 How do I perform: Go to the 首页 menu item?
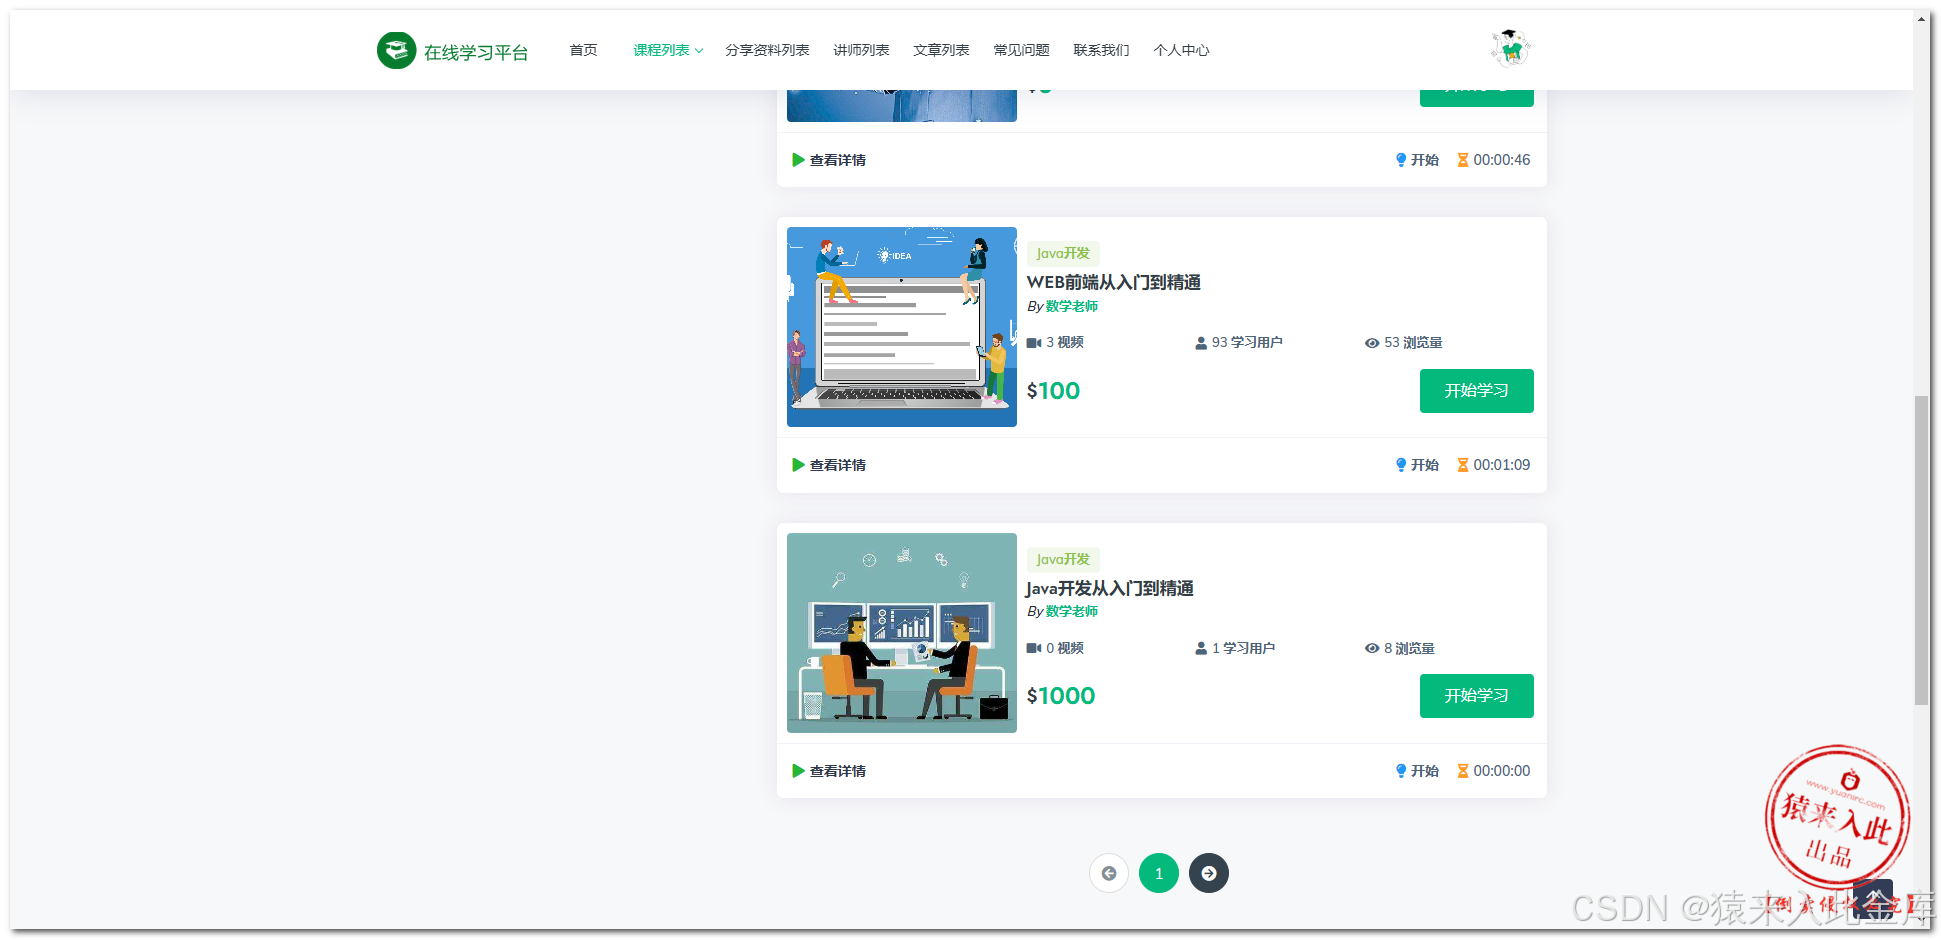(583, 49)
